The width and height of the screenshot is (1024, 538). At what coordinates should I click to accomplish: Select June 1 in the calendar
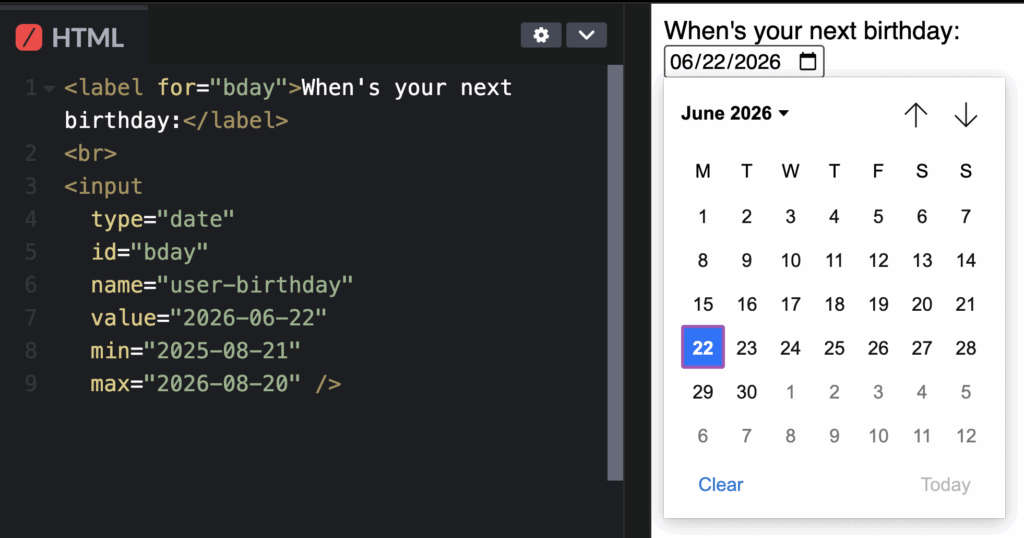point(703,216)
